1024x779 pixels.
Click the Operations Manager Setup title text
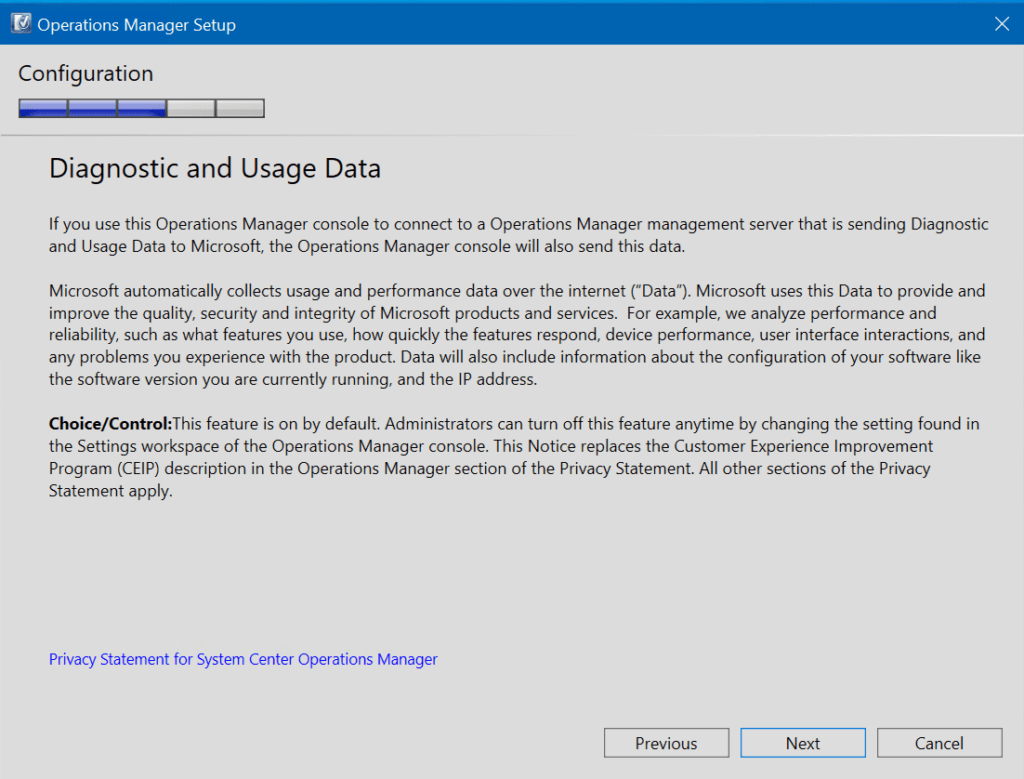click(x=136, y=25)
